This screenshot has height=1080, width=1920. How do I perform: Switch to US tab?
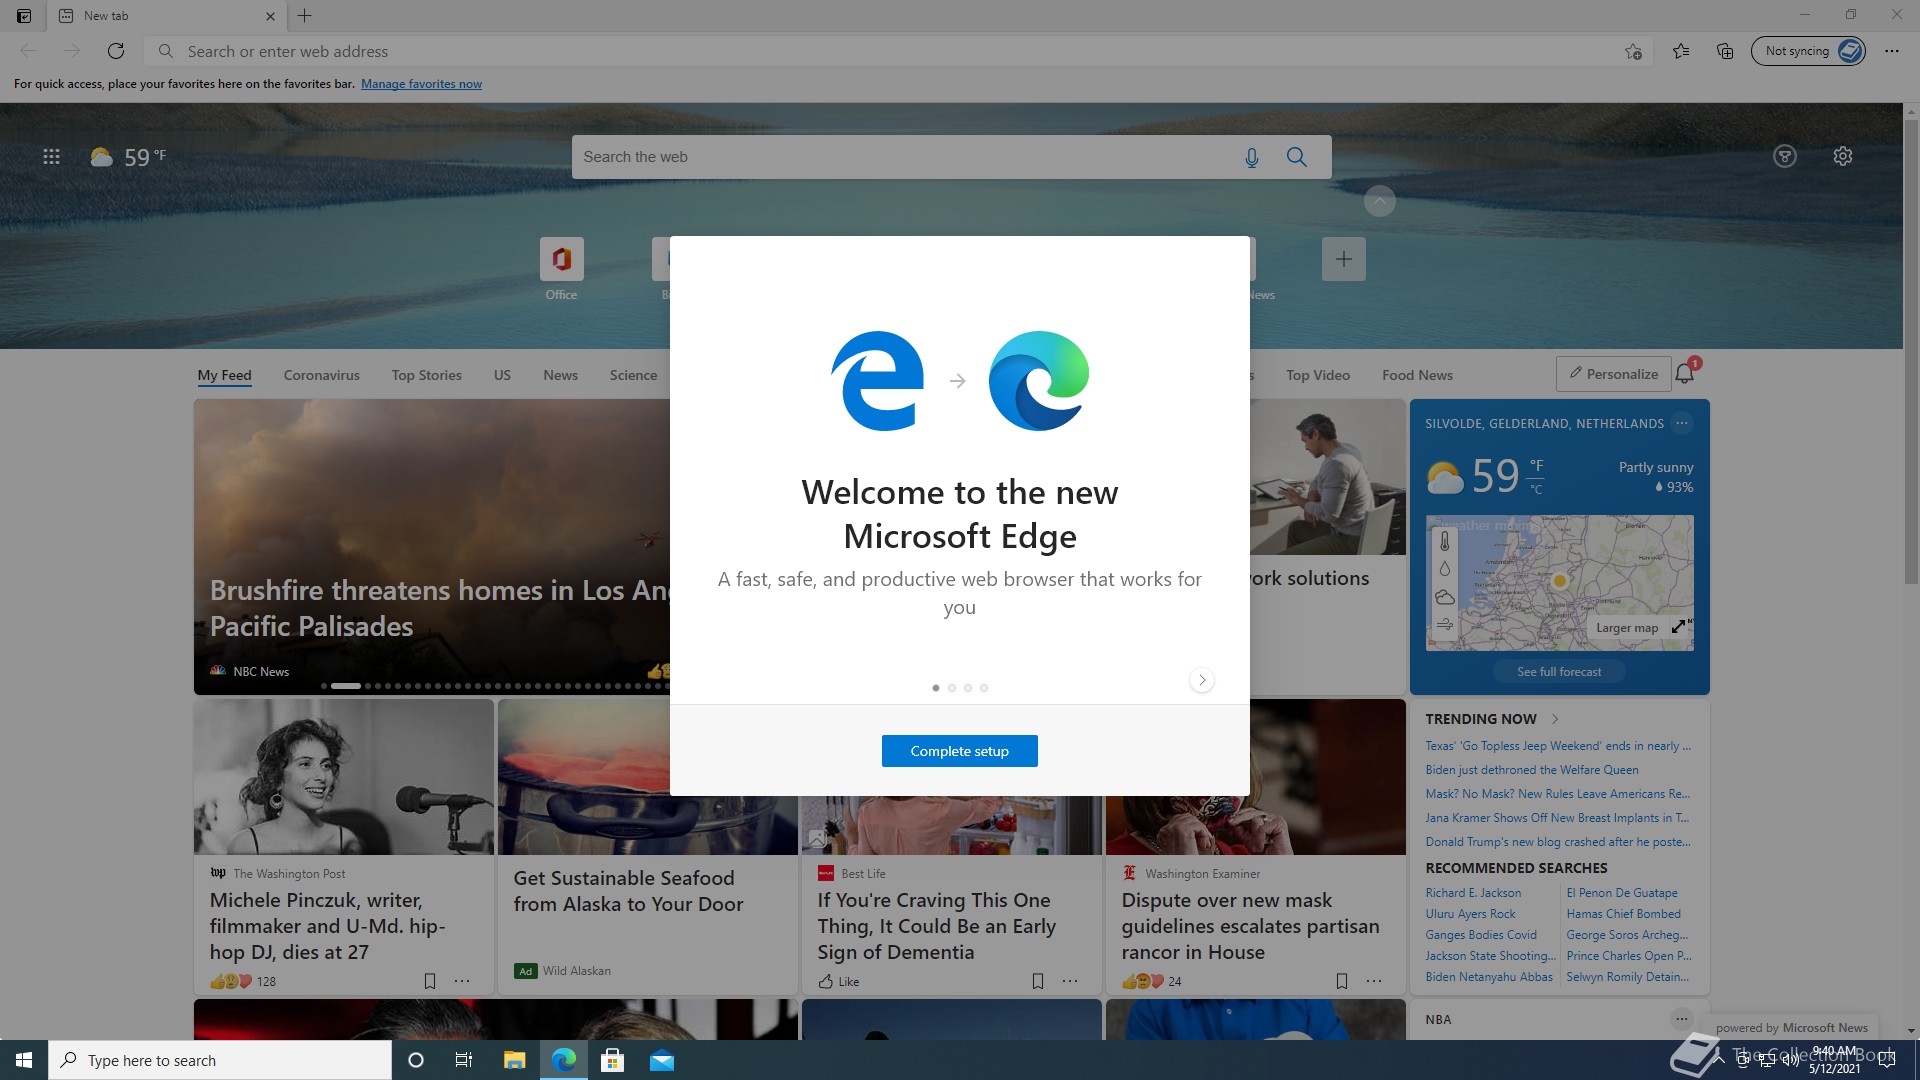click(502, 376)
